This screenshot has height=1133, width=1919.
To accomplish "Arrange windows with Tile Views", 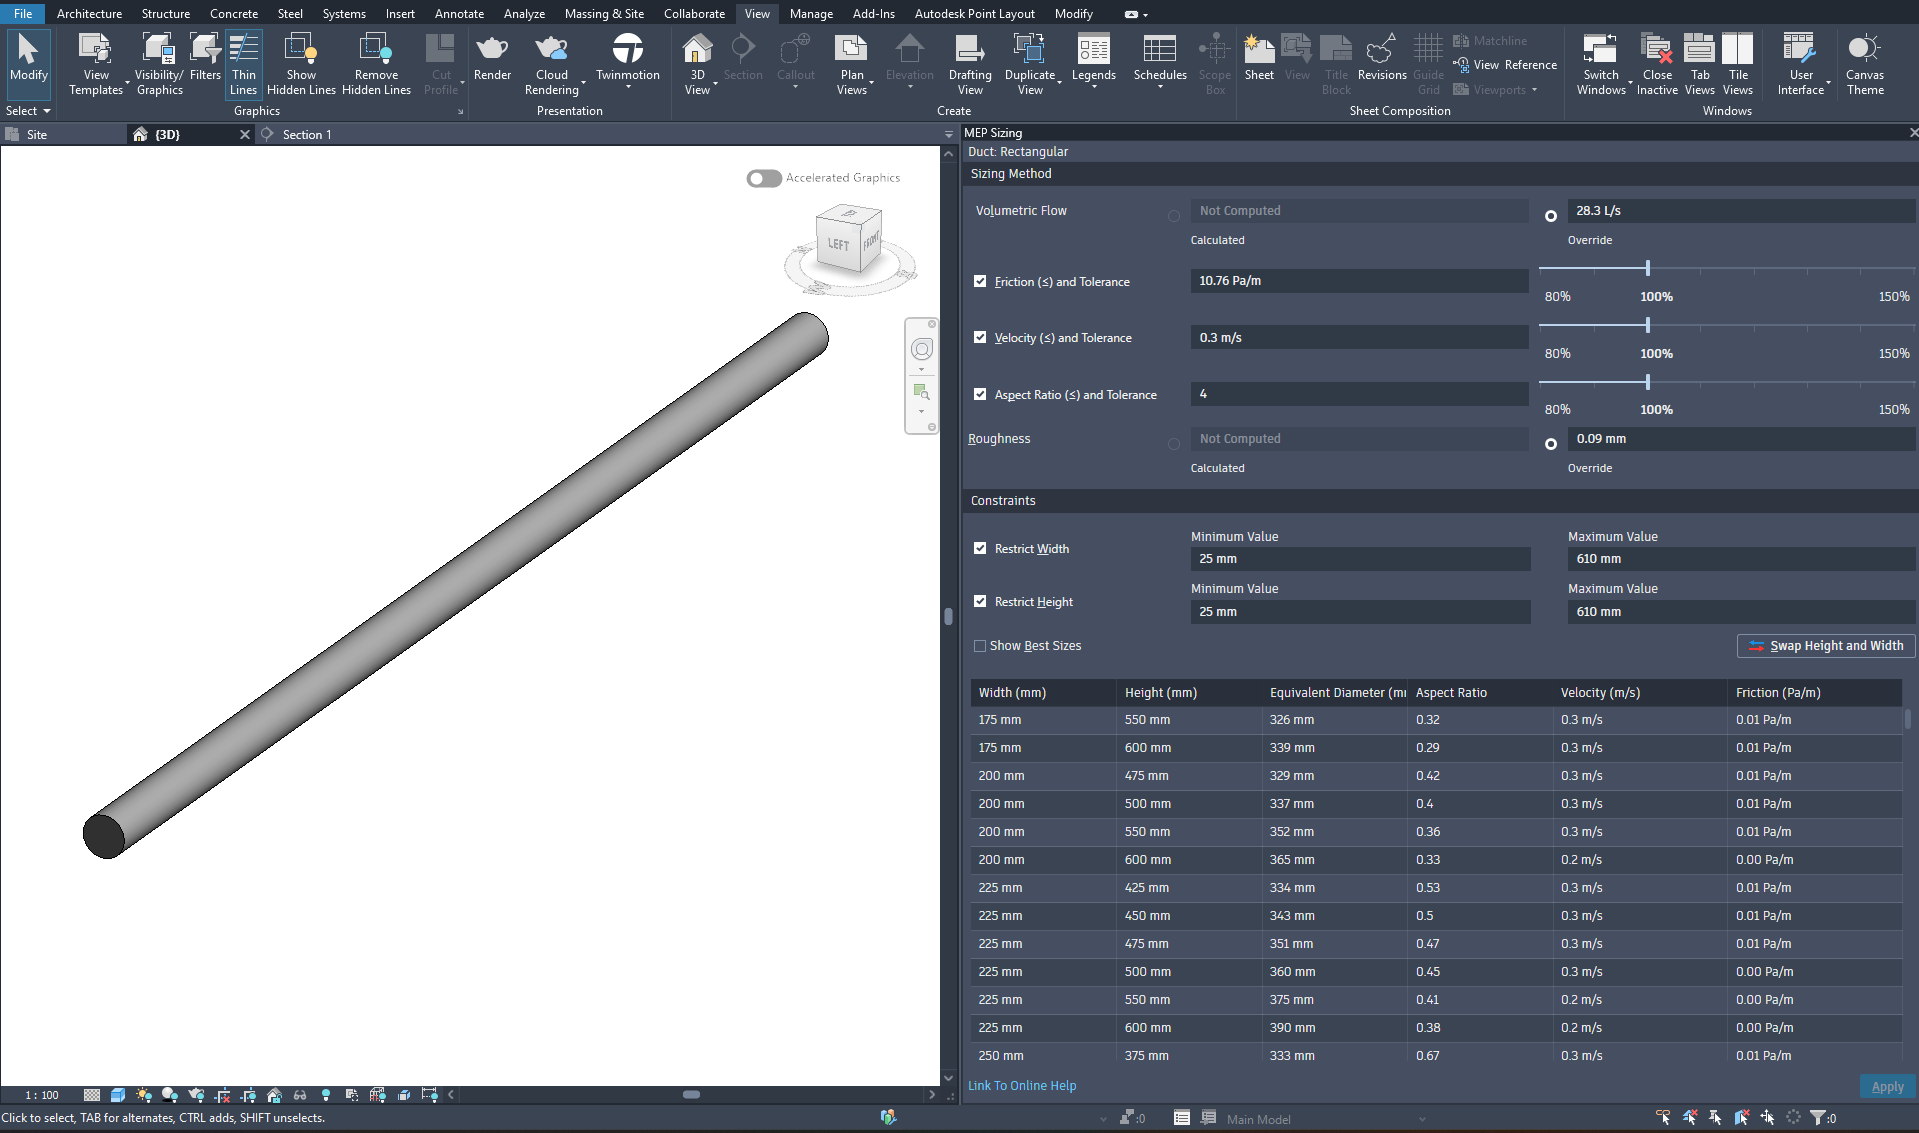I will [x=1738, y=64].
